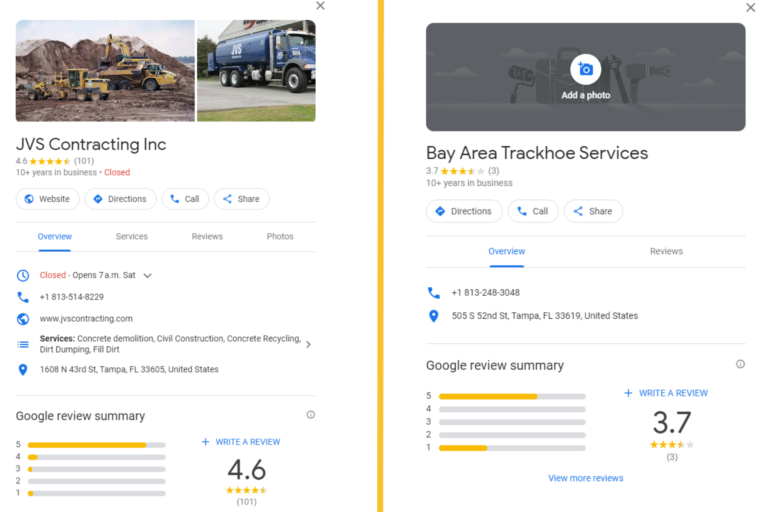This screenshot has width=768, height=512.
Task: Click globe icon beside www.jvscontracting.com
Action: point(23,319)
